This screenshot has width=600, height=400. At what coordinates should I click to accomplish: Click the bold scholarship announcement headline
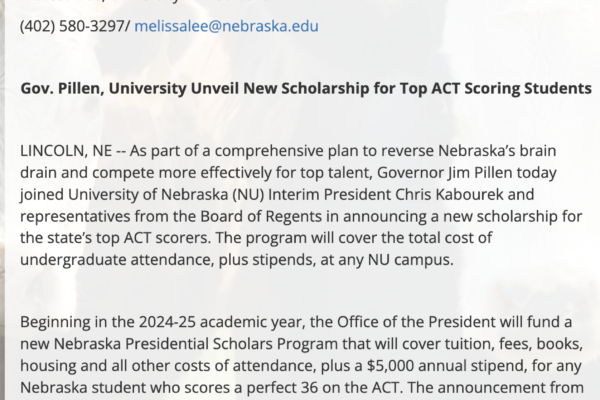click(x=306, y=89)
